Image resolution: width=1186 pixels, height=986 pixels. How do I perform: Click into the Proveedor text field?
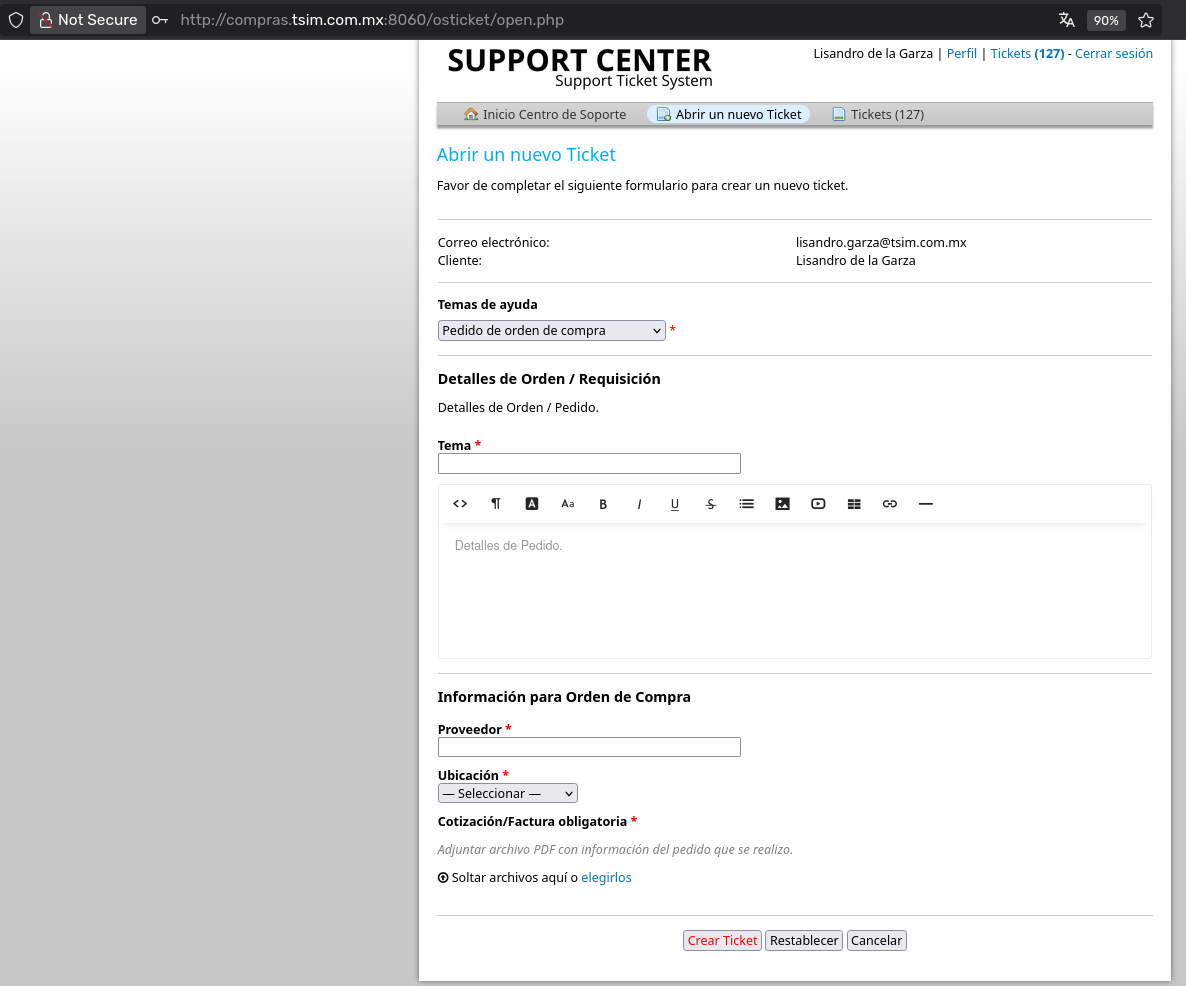[589, 747]
